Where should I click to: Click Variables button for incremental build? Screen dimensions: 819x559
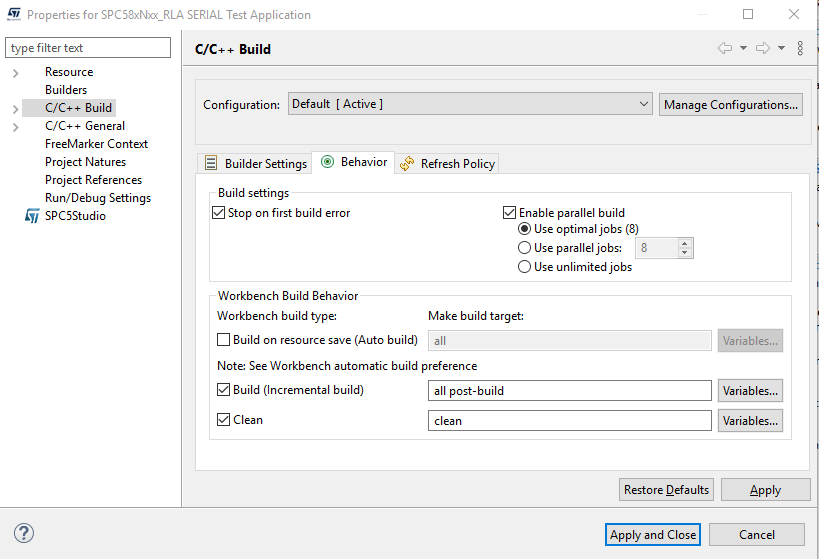(750, 391)
